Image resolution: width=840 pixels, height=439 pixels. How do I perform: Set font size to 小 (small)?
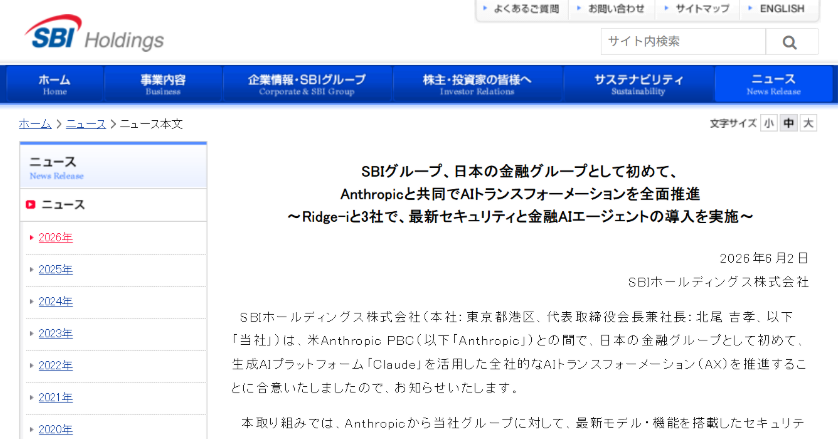click(x=769, y=123)
